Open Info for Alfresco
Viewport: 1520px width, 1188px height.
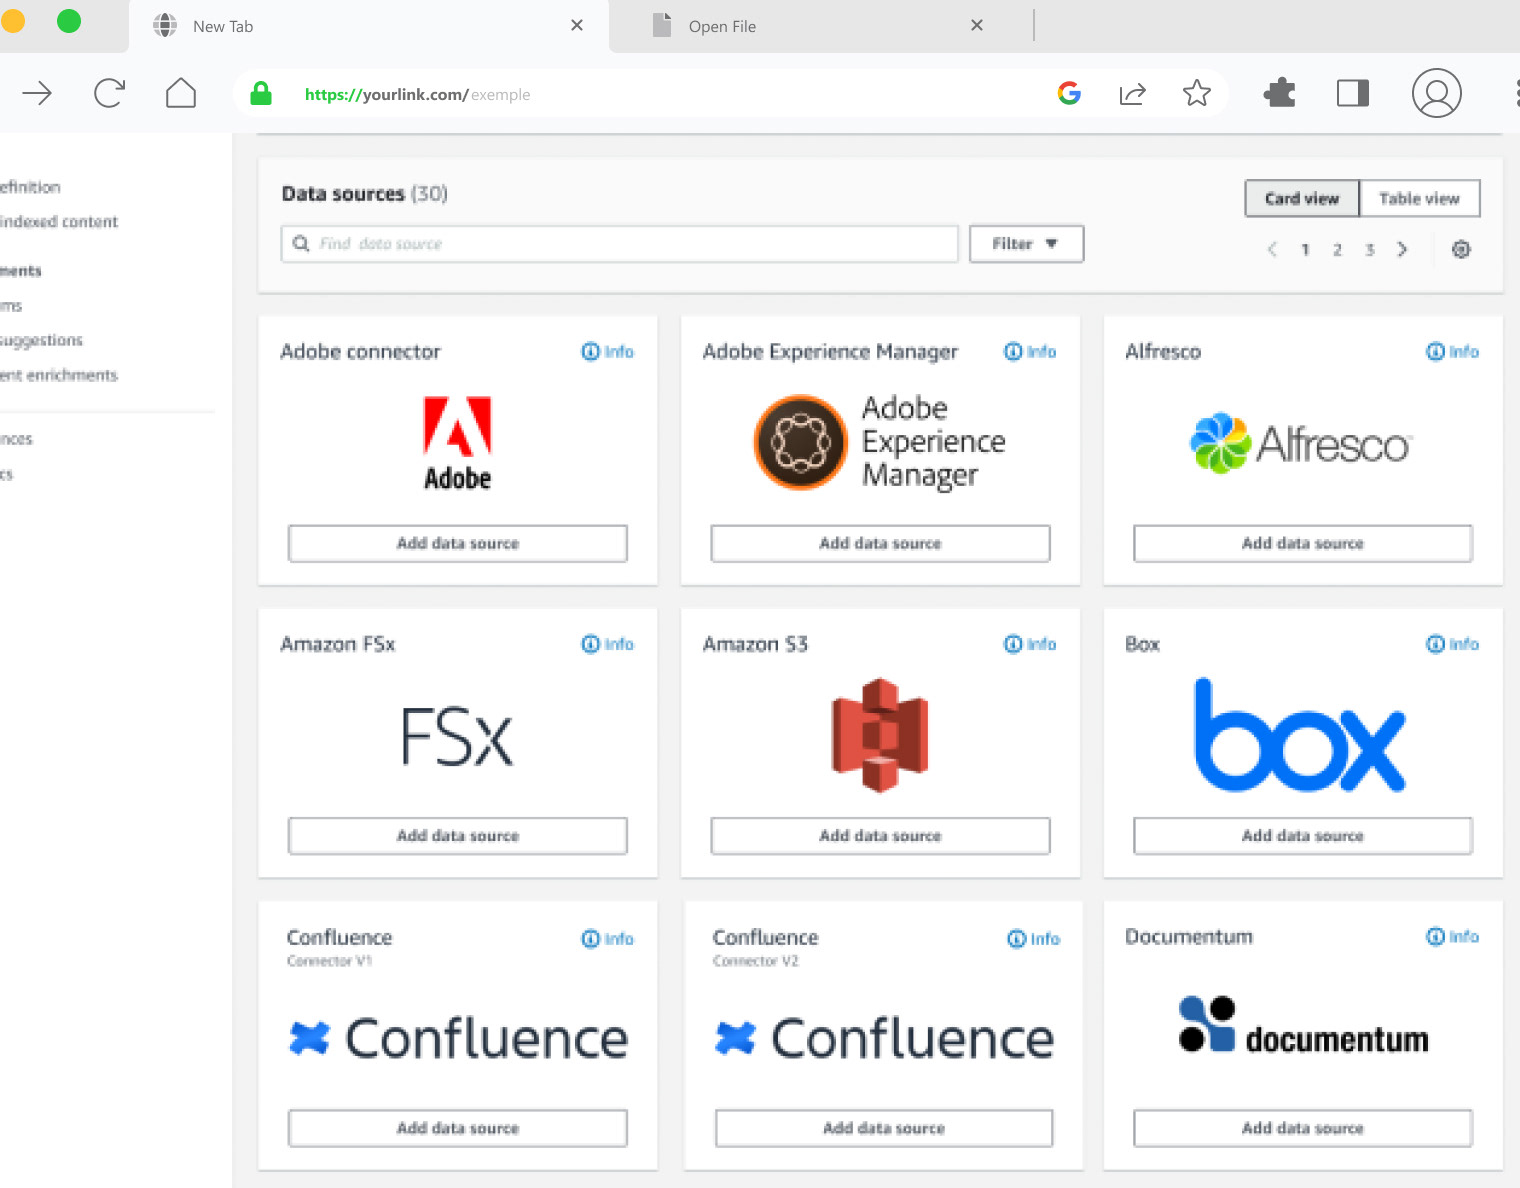[x=1452, y=351]
